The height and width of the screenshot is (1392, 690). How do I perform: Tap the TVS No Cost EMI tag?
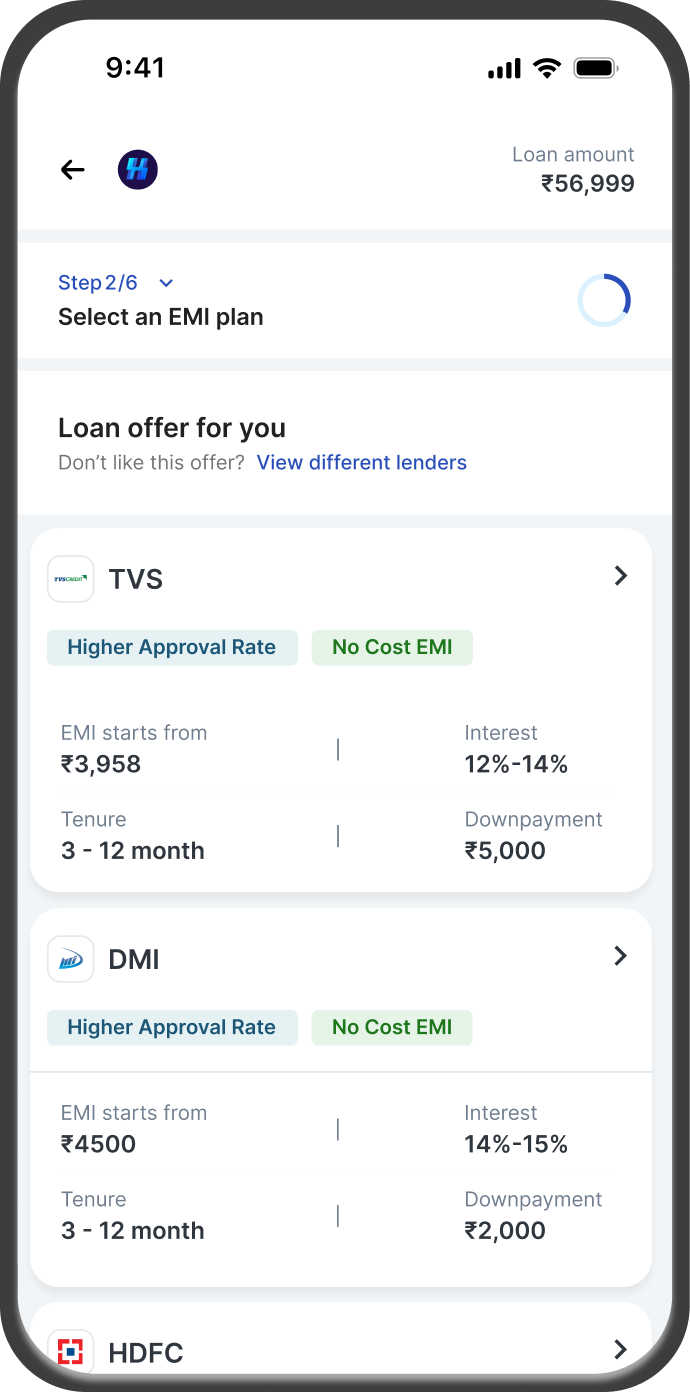pyautogui.click(x=392, y=647)
